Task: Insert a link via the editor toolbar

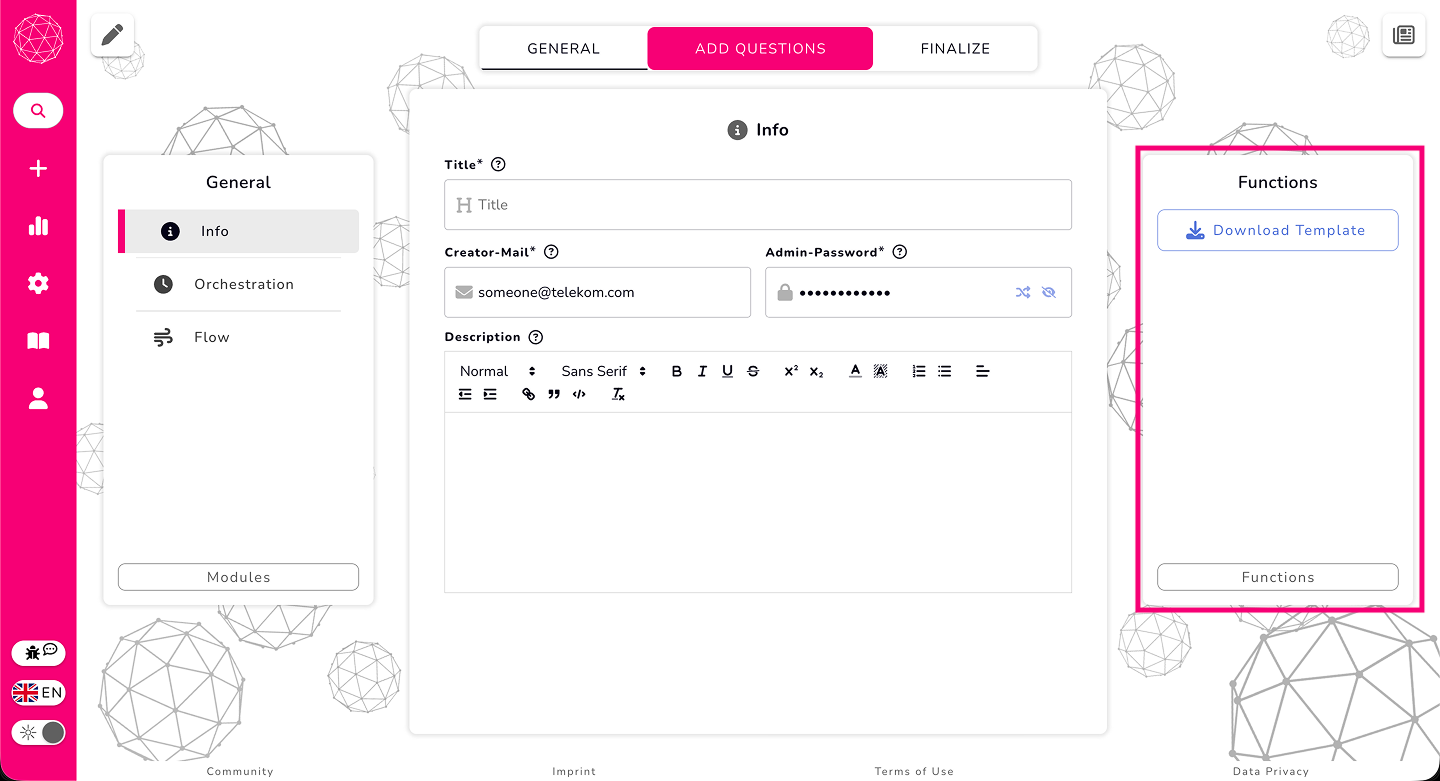Action: (x=528, y=394)
